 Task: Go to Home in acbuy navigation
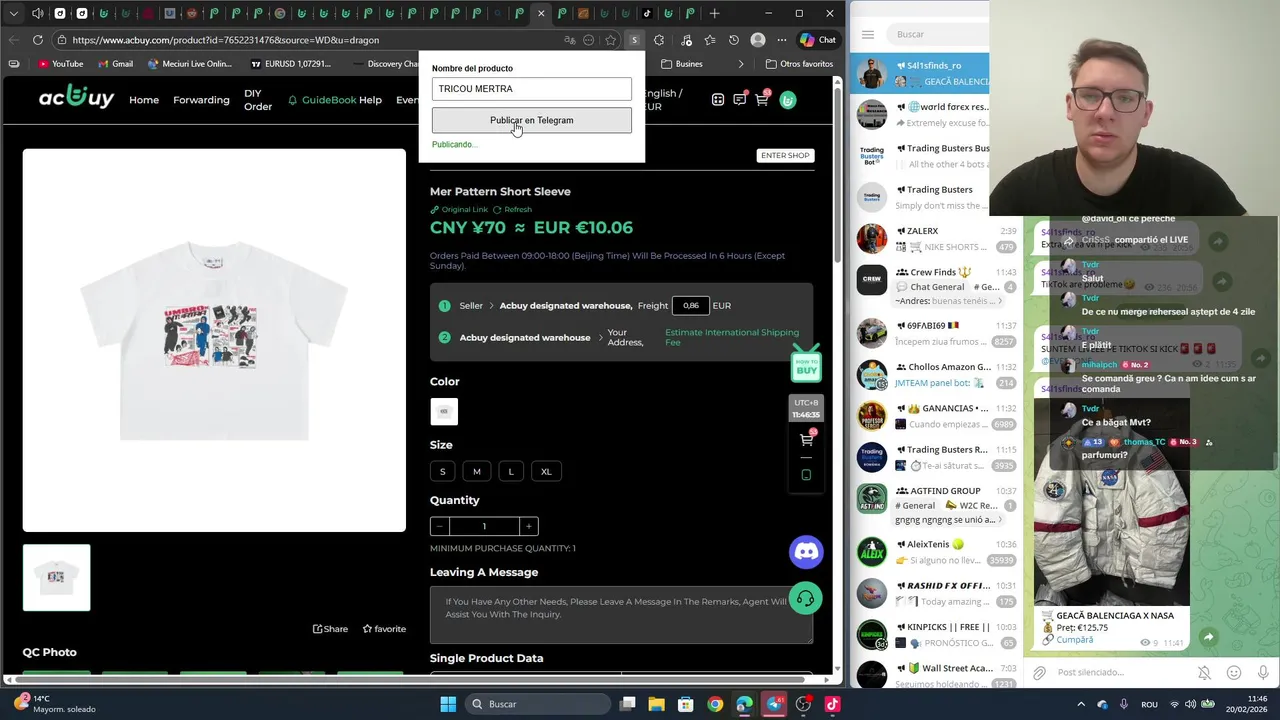(x=144, y=100)
